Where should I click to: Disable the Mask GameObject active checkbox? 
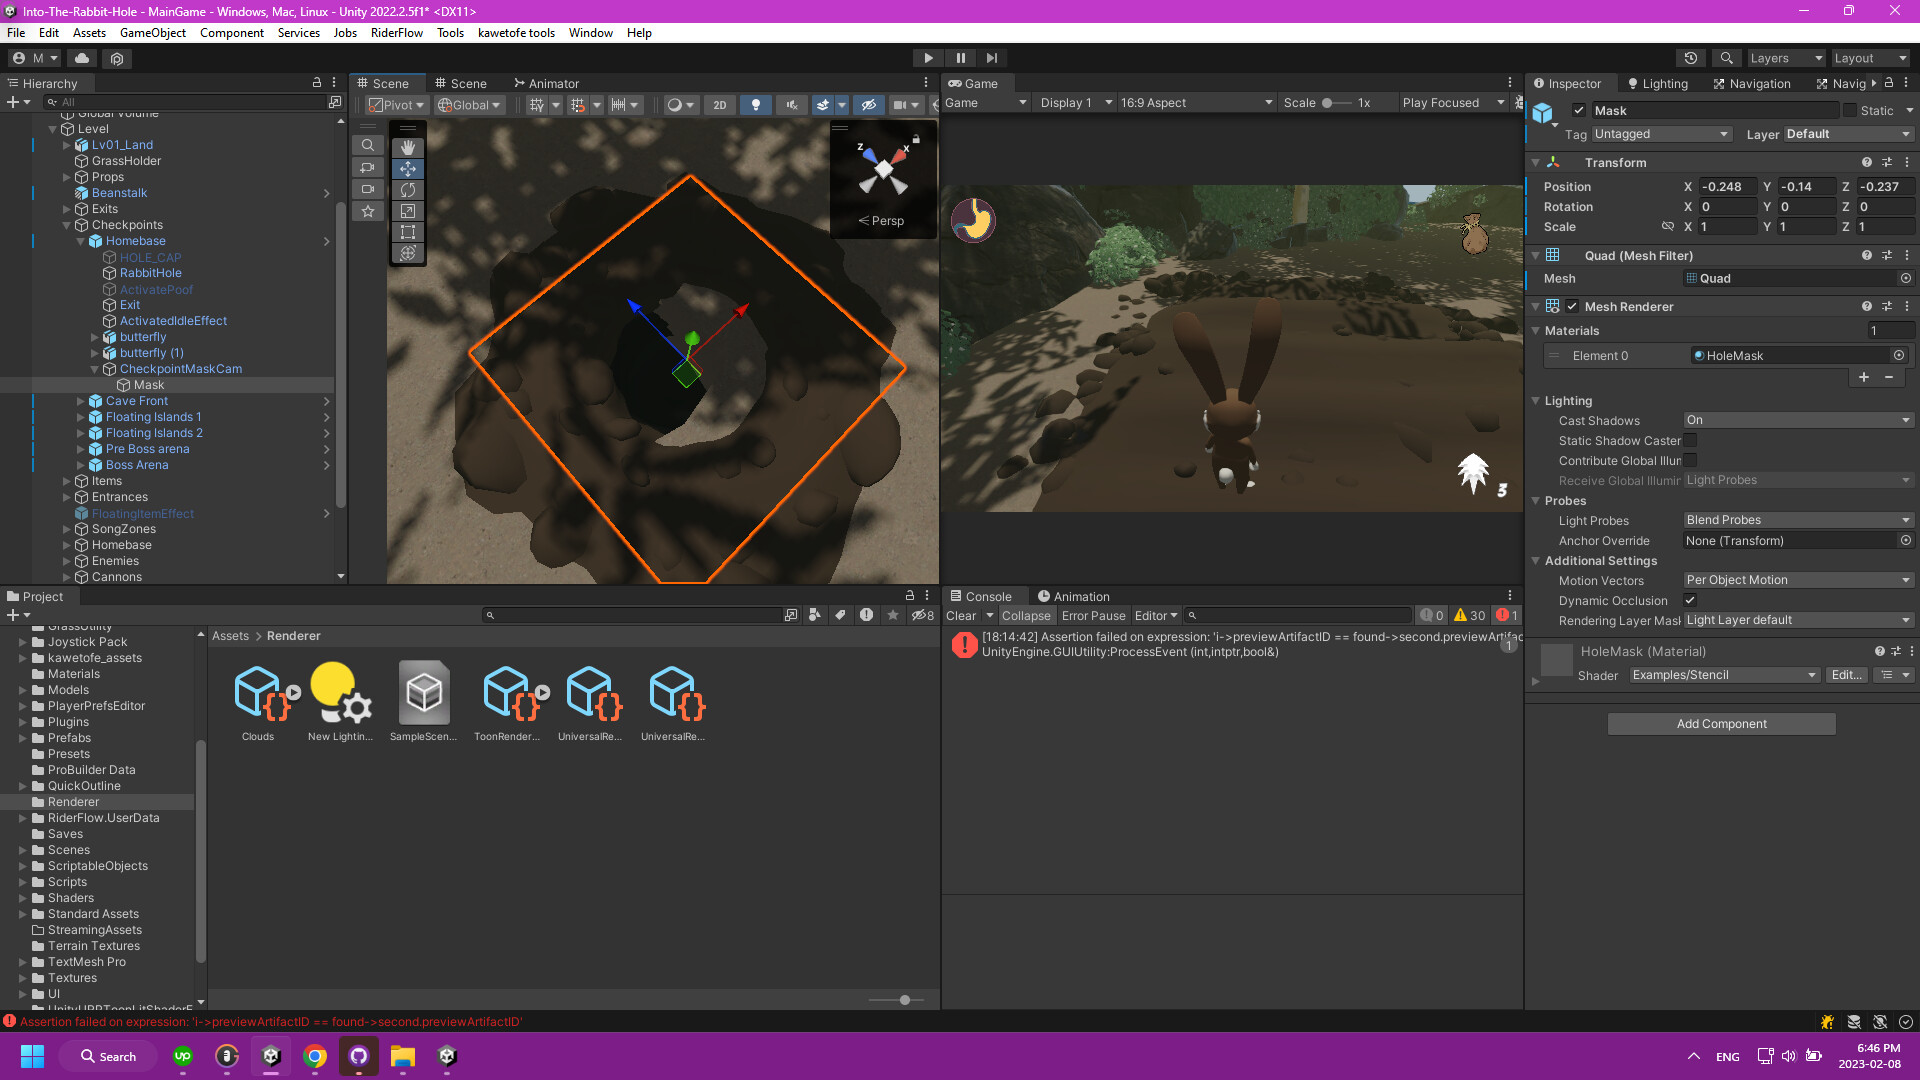[x=1578, y=110]
